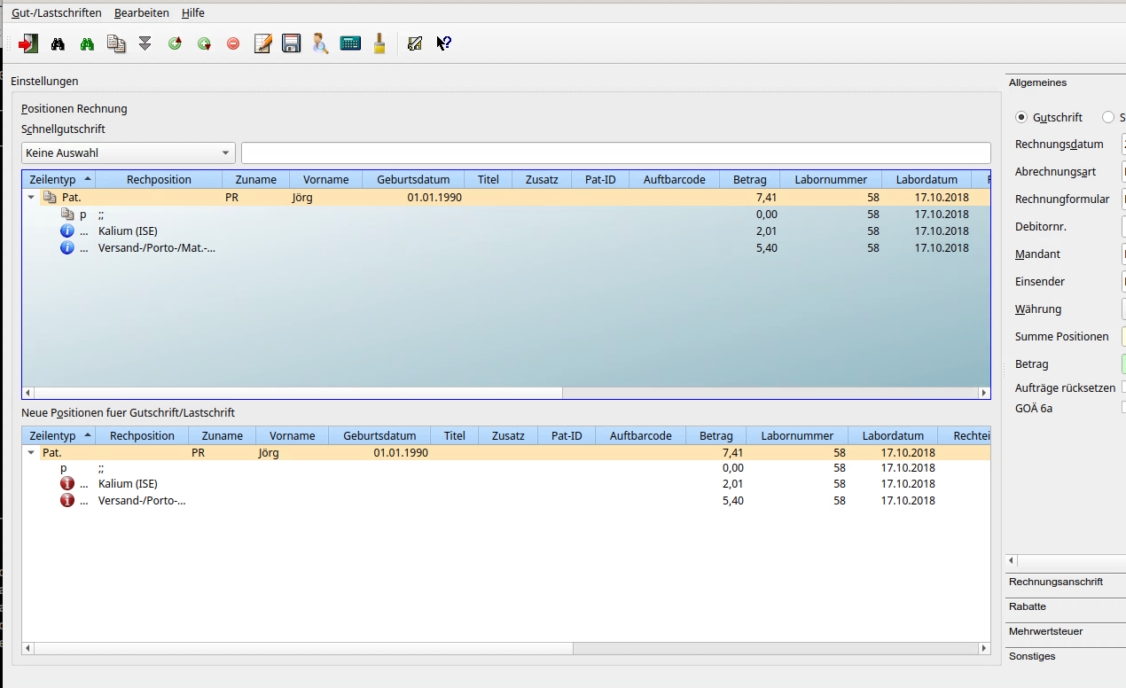Click the calculator icon in toolbar
This screenshot has width=1126, height=688.
tap(350, 44)
